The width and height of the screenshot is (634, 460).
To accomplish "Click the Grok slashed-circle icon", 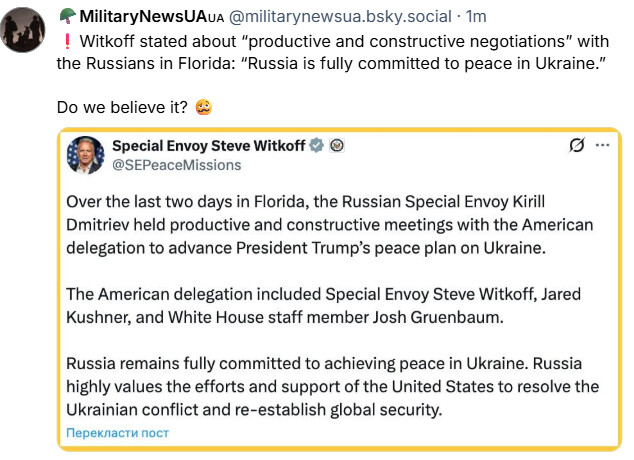I will click(x=576, y=146).
